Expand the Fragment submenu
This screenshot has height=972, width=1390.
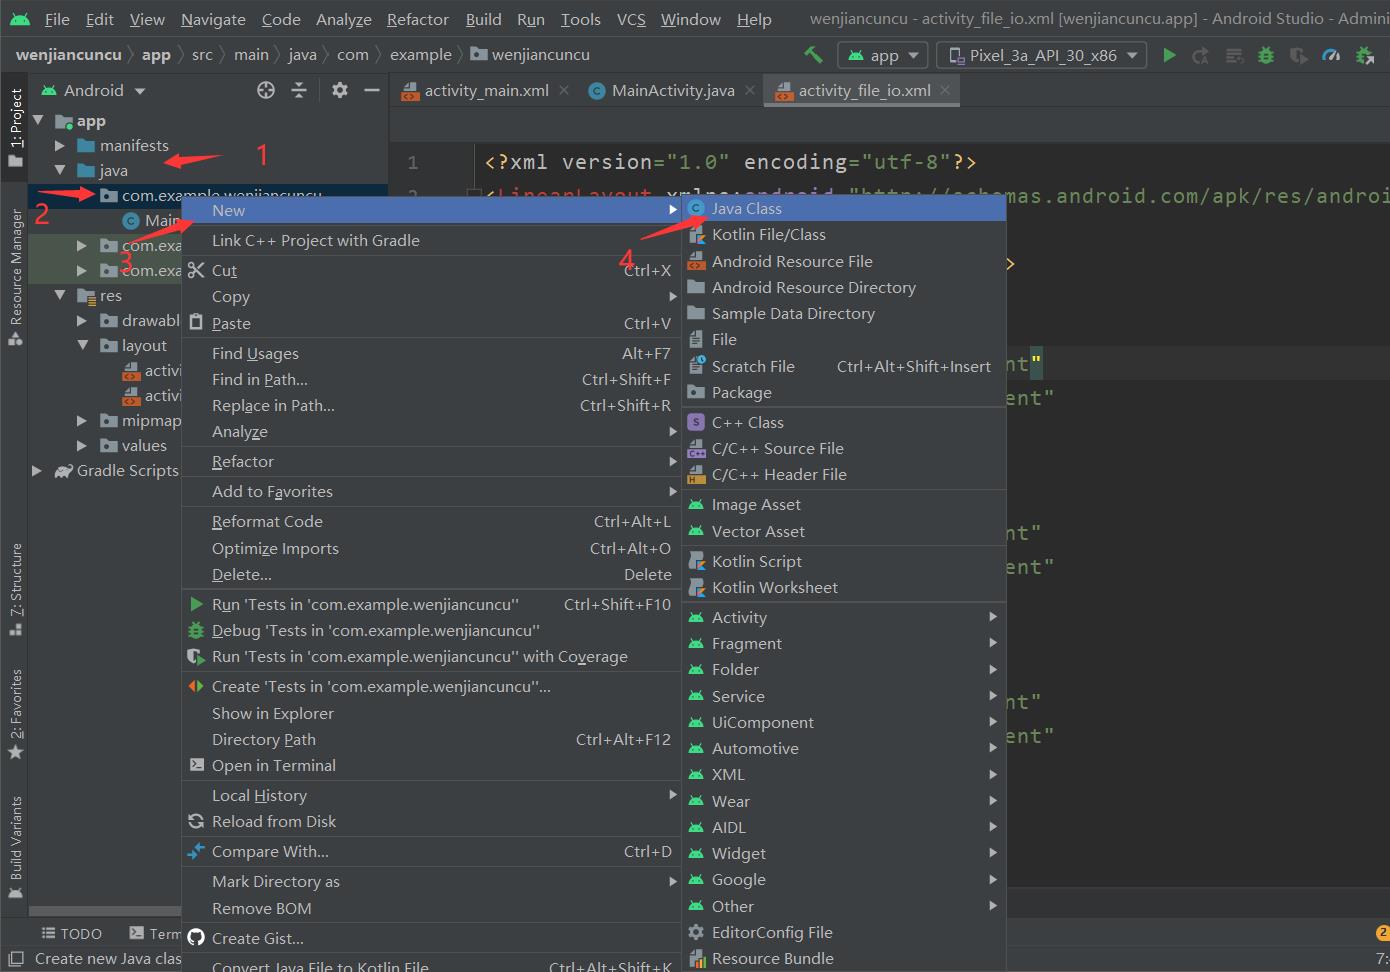coord(844,643)
